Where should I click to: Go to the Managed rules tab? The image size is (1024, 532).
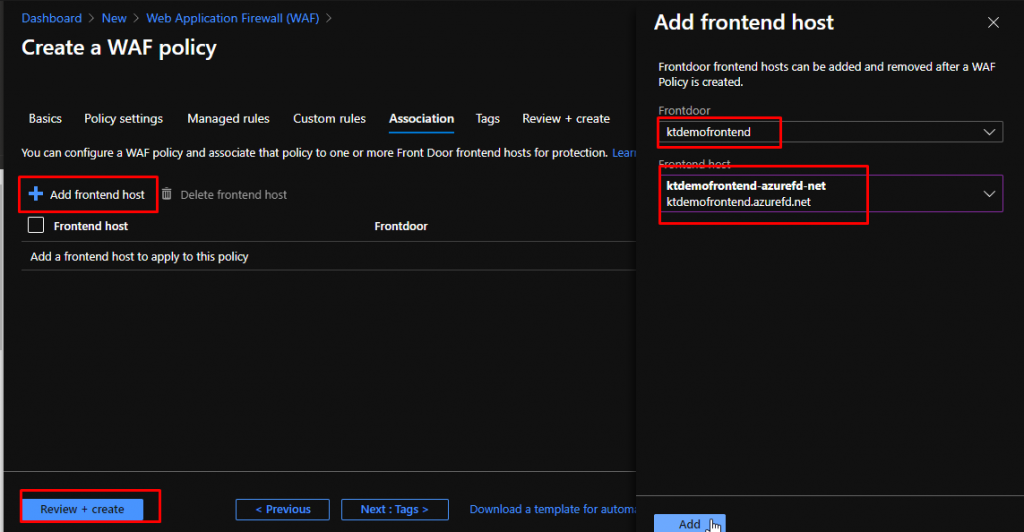click(229, 119)
